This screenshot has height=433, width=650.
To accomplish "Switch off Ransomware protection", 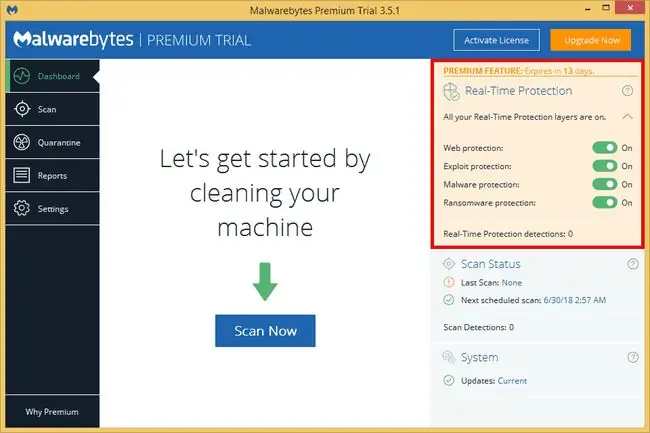I will pyautogui.click(x=605, y=203).
